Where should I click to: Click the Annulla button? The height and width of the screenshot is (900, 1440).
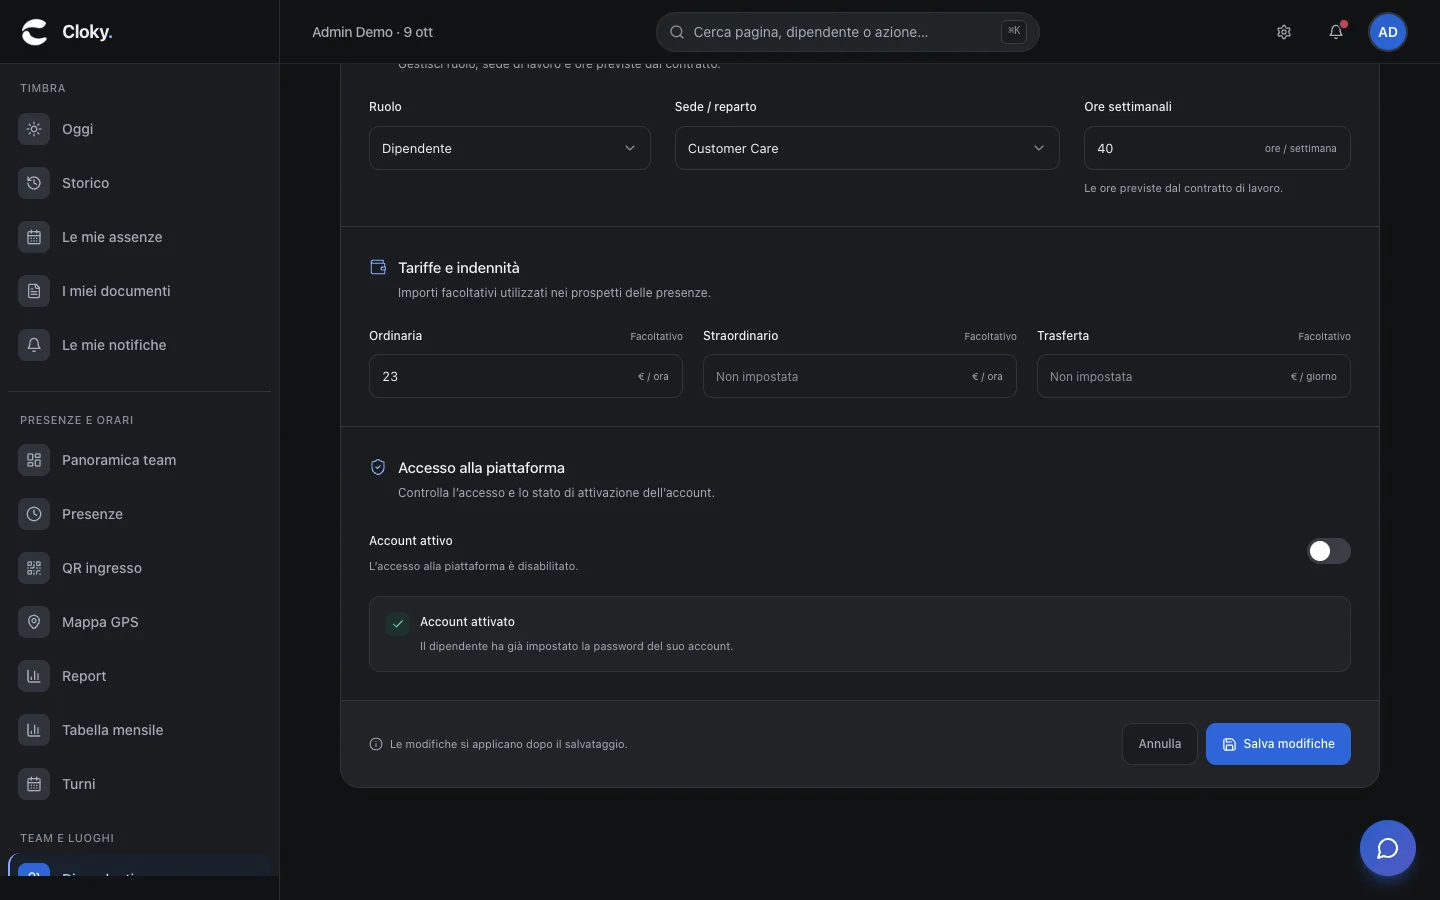coord(1160,744)
